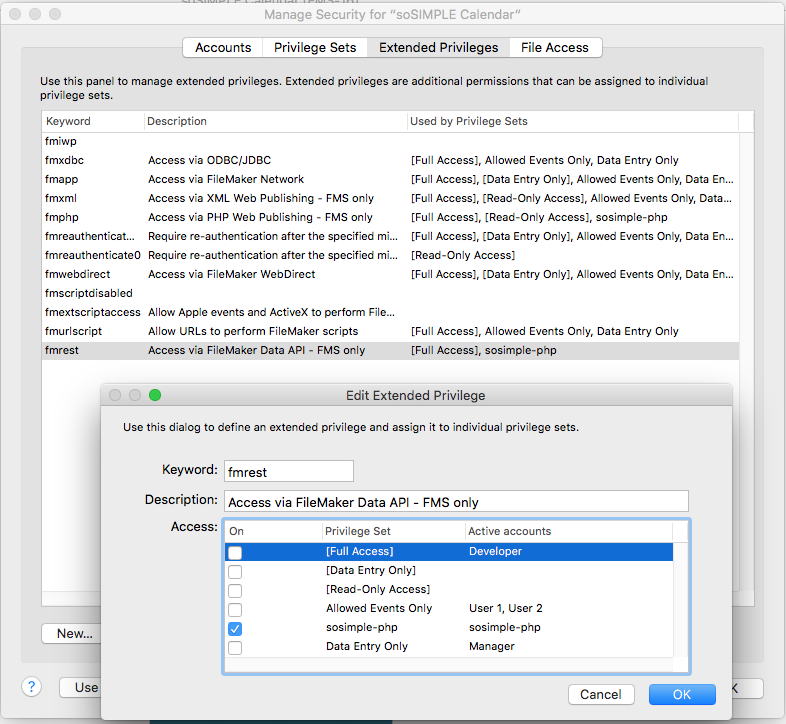
Task: Click Access via FileMaker WebDirect description
Action: pyautogui.click(x=232, y=274)
